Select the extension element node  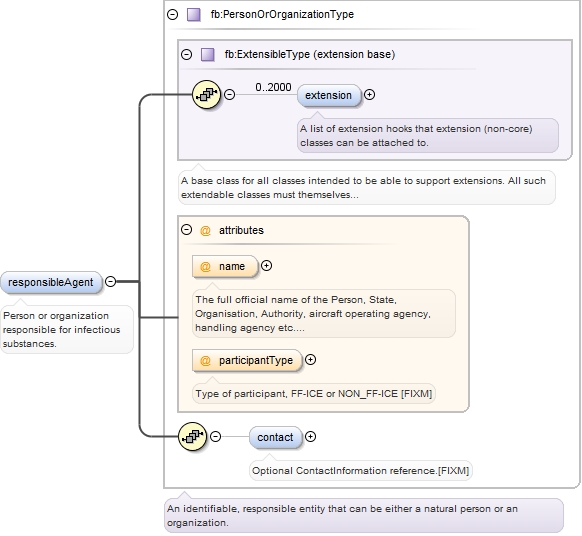click(328, 95)
